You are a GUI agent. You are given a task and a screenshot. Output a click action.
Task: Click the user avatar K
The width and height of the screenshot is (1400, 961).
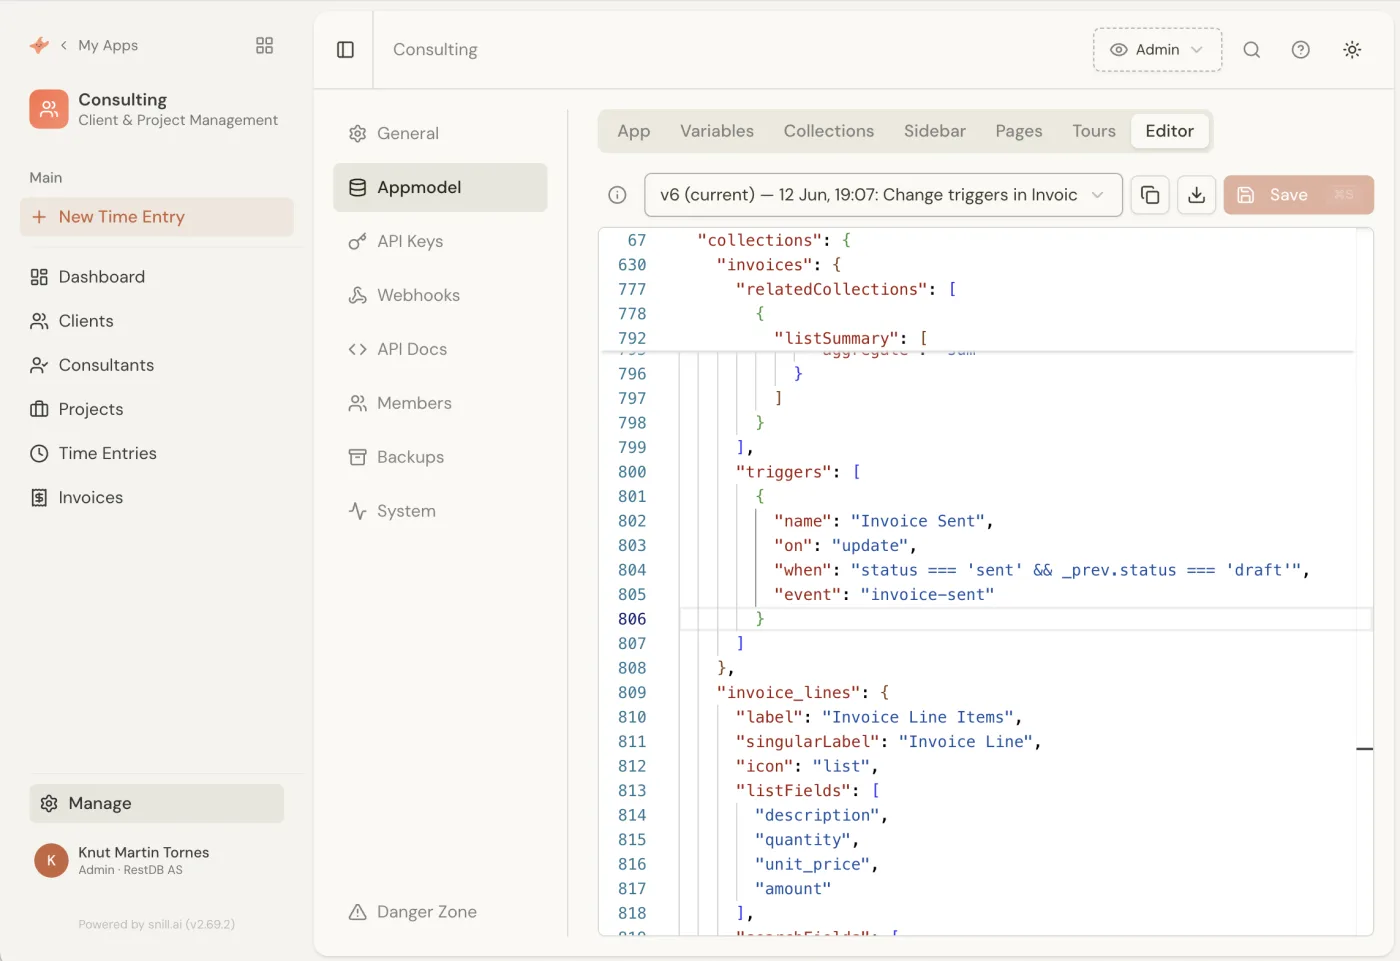tap(51, 860)
